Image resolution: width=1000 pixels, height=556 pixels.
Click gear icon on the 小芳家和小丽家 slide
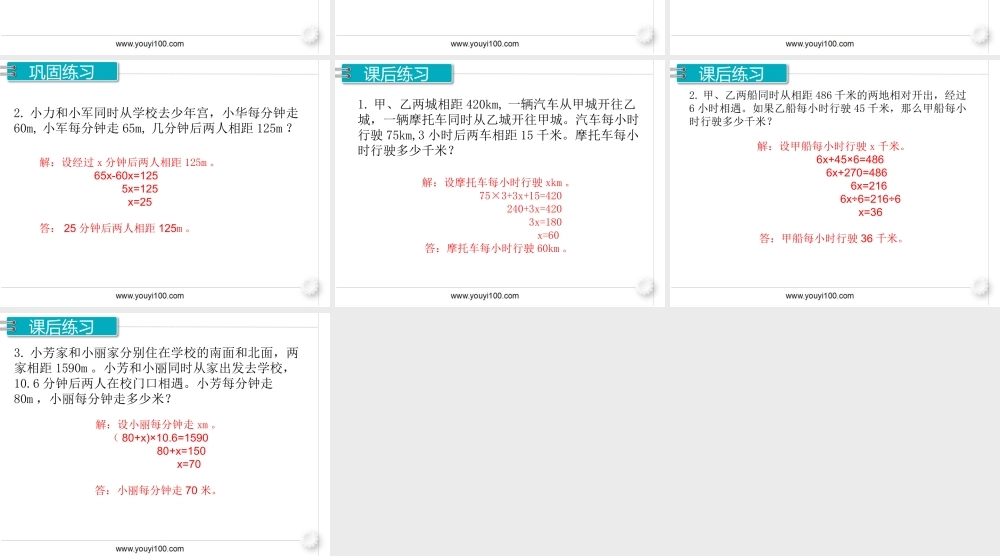tap(312, 542)
